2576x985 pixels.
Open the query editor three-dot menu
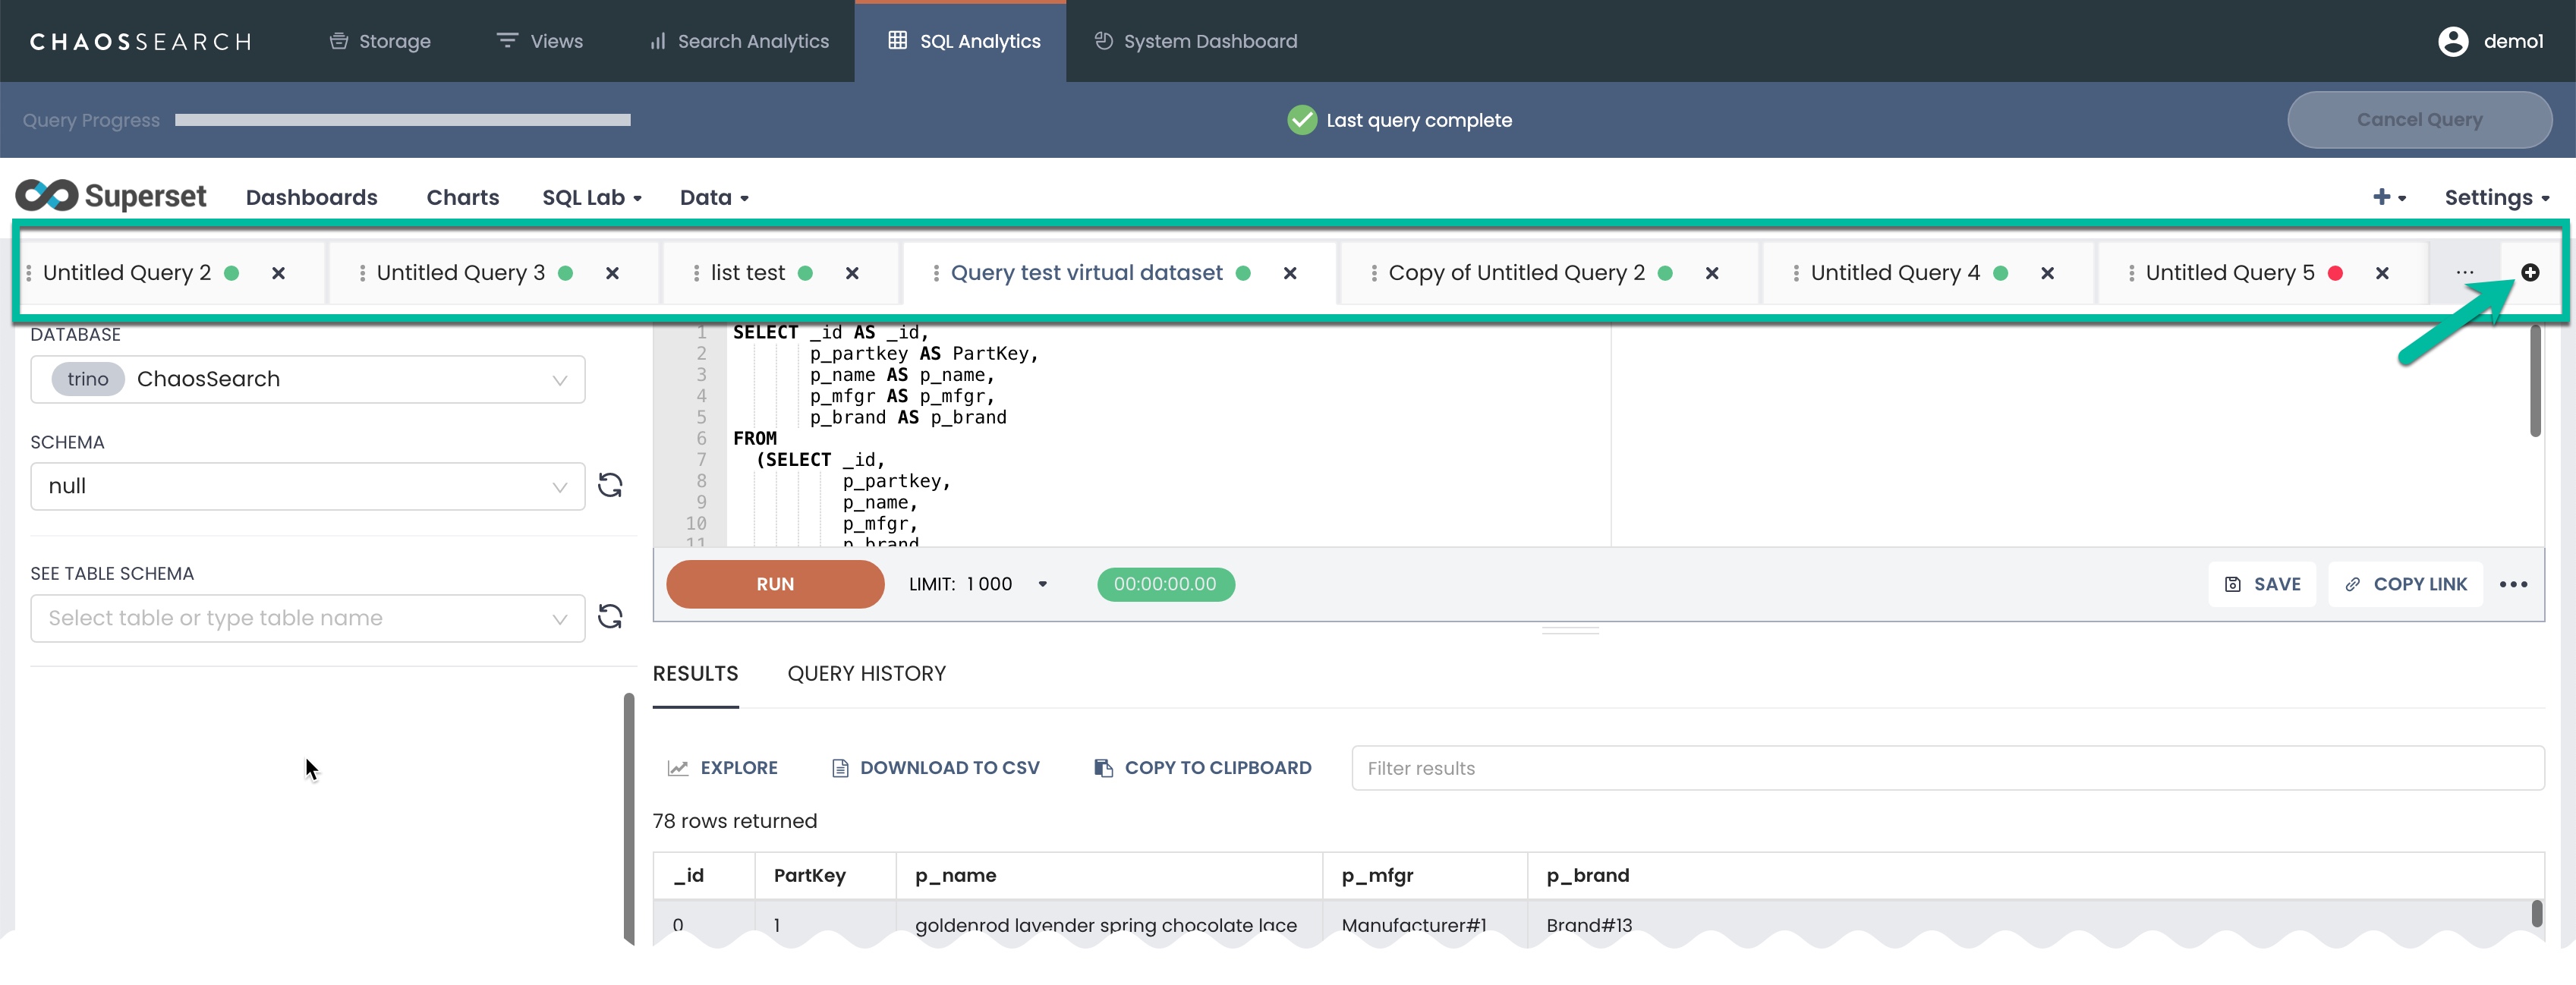click(x=2512, y=584)
